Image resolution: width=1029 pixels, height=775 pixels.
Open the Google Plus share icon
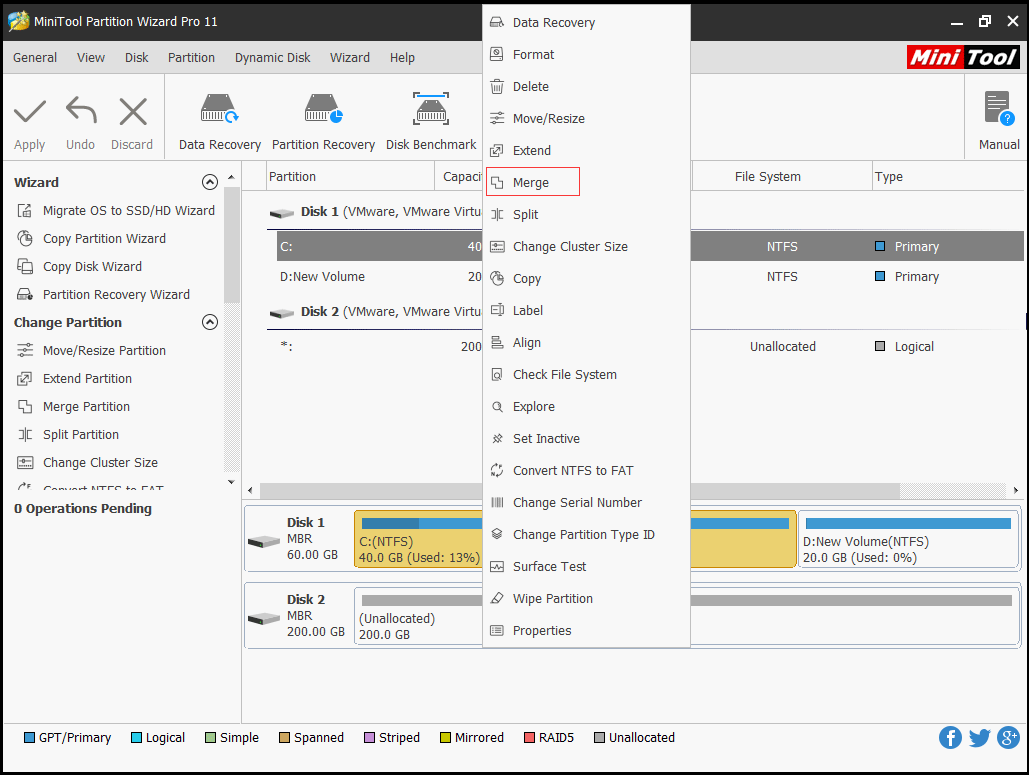pyautogui.click(x=1008, y=738)
